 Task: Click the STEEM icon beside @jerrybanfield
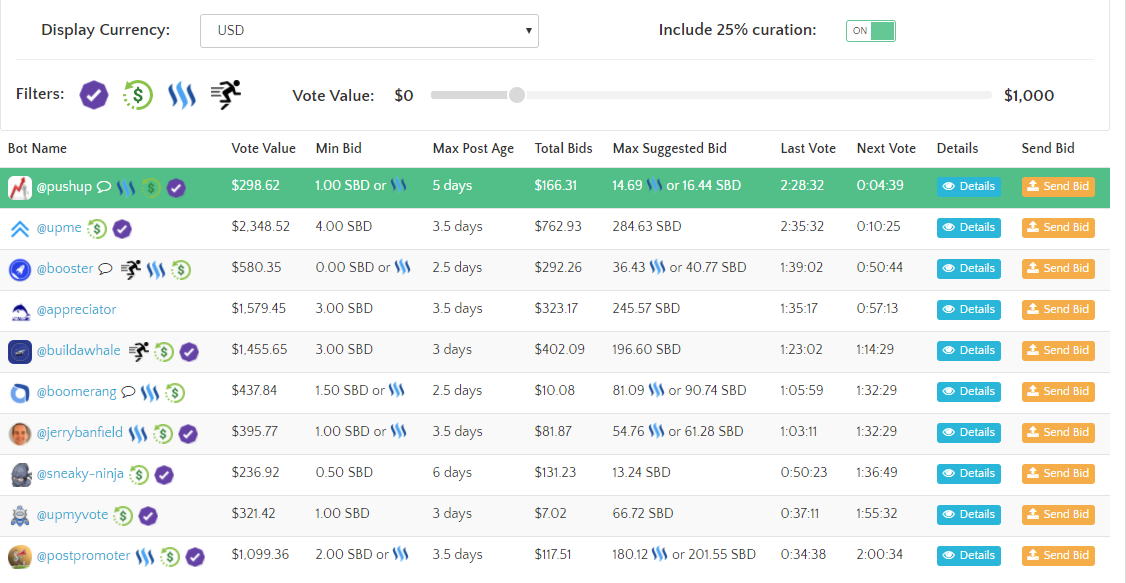(138, 434)
